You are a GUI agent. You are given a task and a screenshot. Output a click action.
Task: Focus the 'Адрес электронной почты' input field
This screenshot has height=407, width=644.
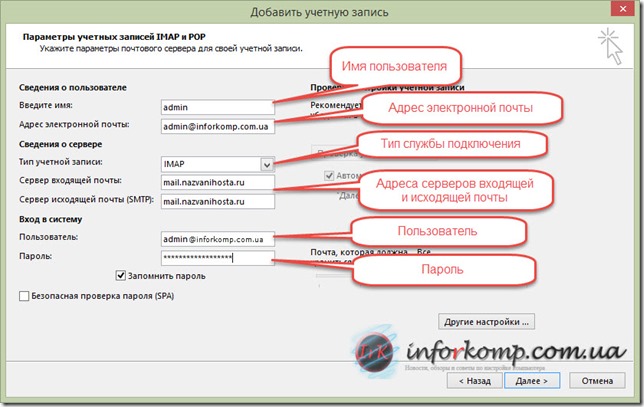point(215,125)
